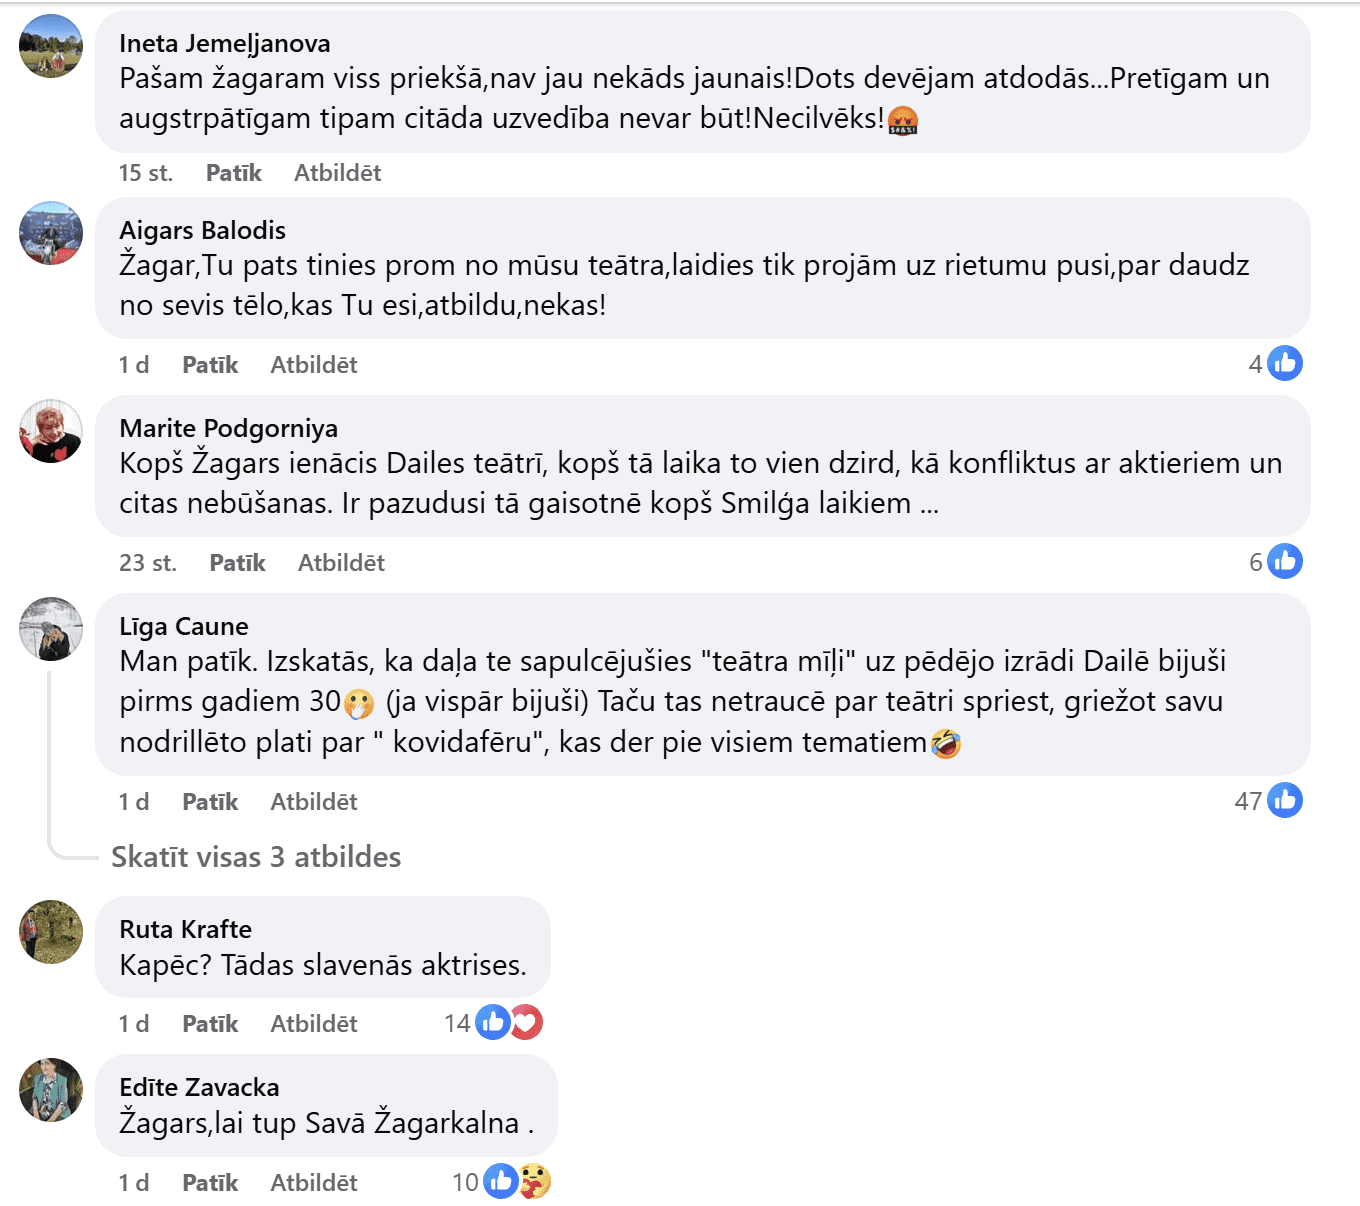Click the like reaction icon on Aigars Balodis' comment
The height and width of the screenshot is (1206, 1360).
1285,363
